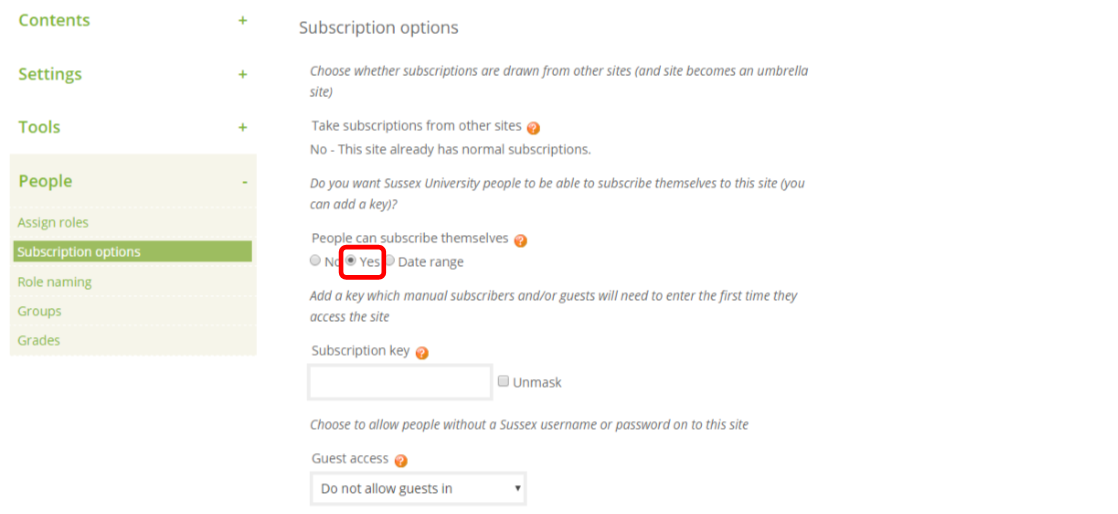Expand the Tools sidebar section

coord(242,128)
